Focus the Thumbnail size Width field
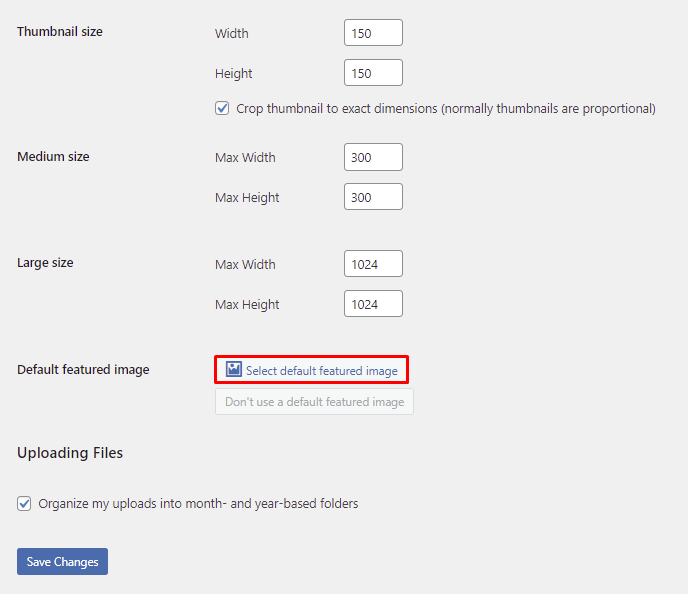The width and height of the screenshot is (688, 594). point(373,33)
